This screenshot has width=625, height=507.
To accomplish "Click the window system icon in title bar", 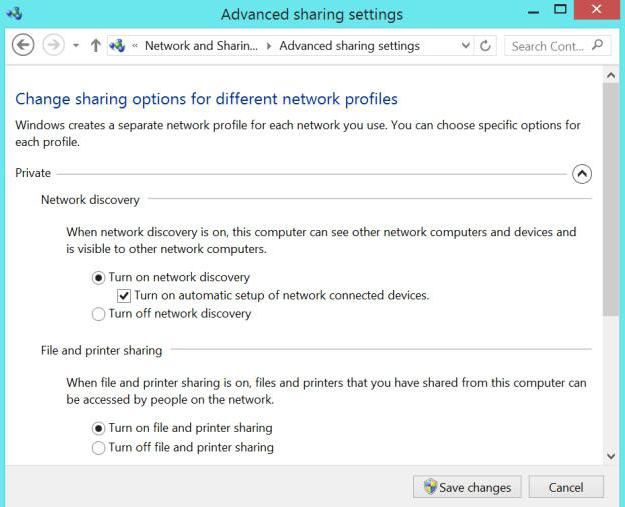I will (x=14, y=14).
